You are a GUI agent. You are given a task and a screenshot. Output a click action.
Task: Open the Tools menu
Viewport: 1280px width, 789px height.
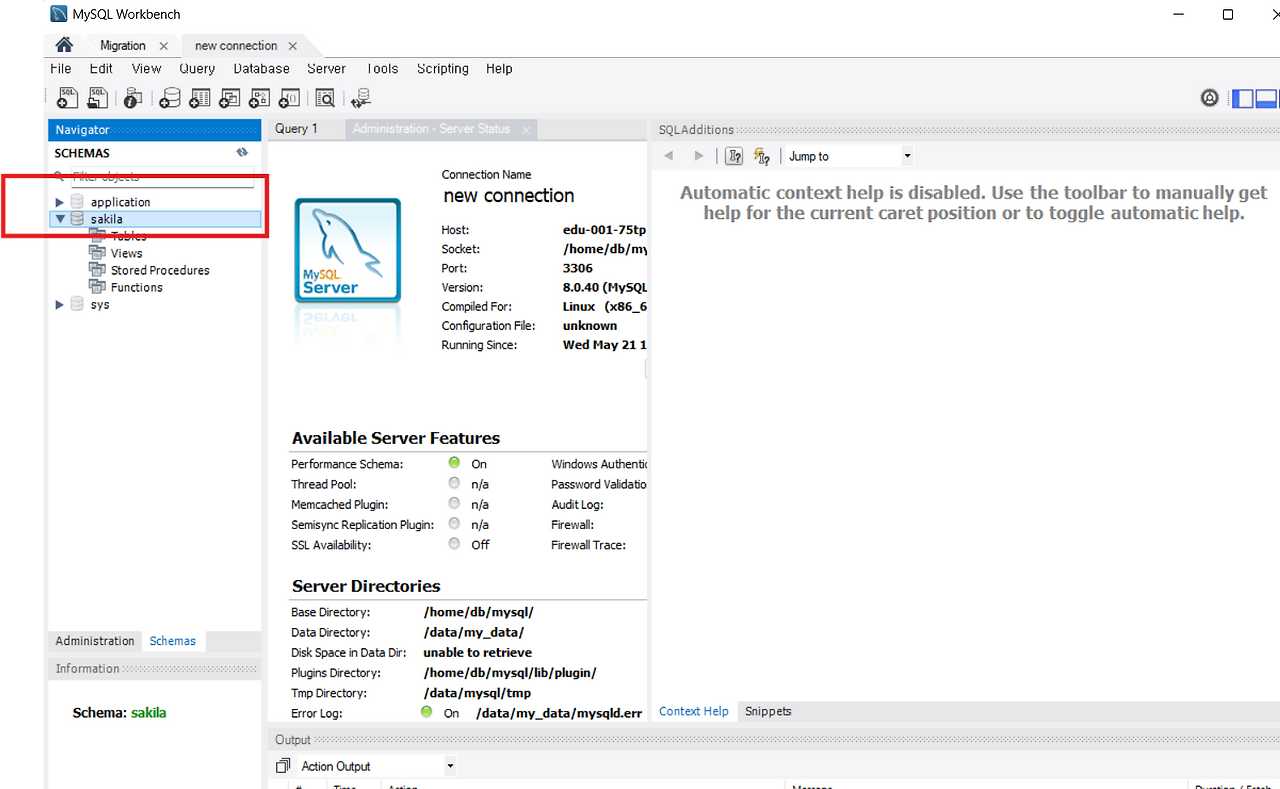pyautogui.click(x=382, y=69)
